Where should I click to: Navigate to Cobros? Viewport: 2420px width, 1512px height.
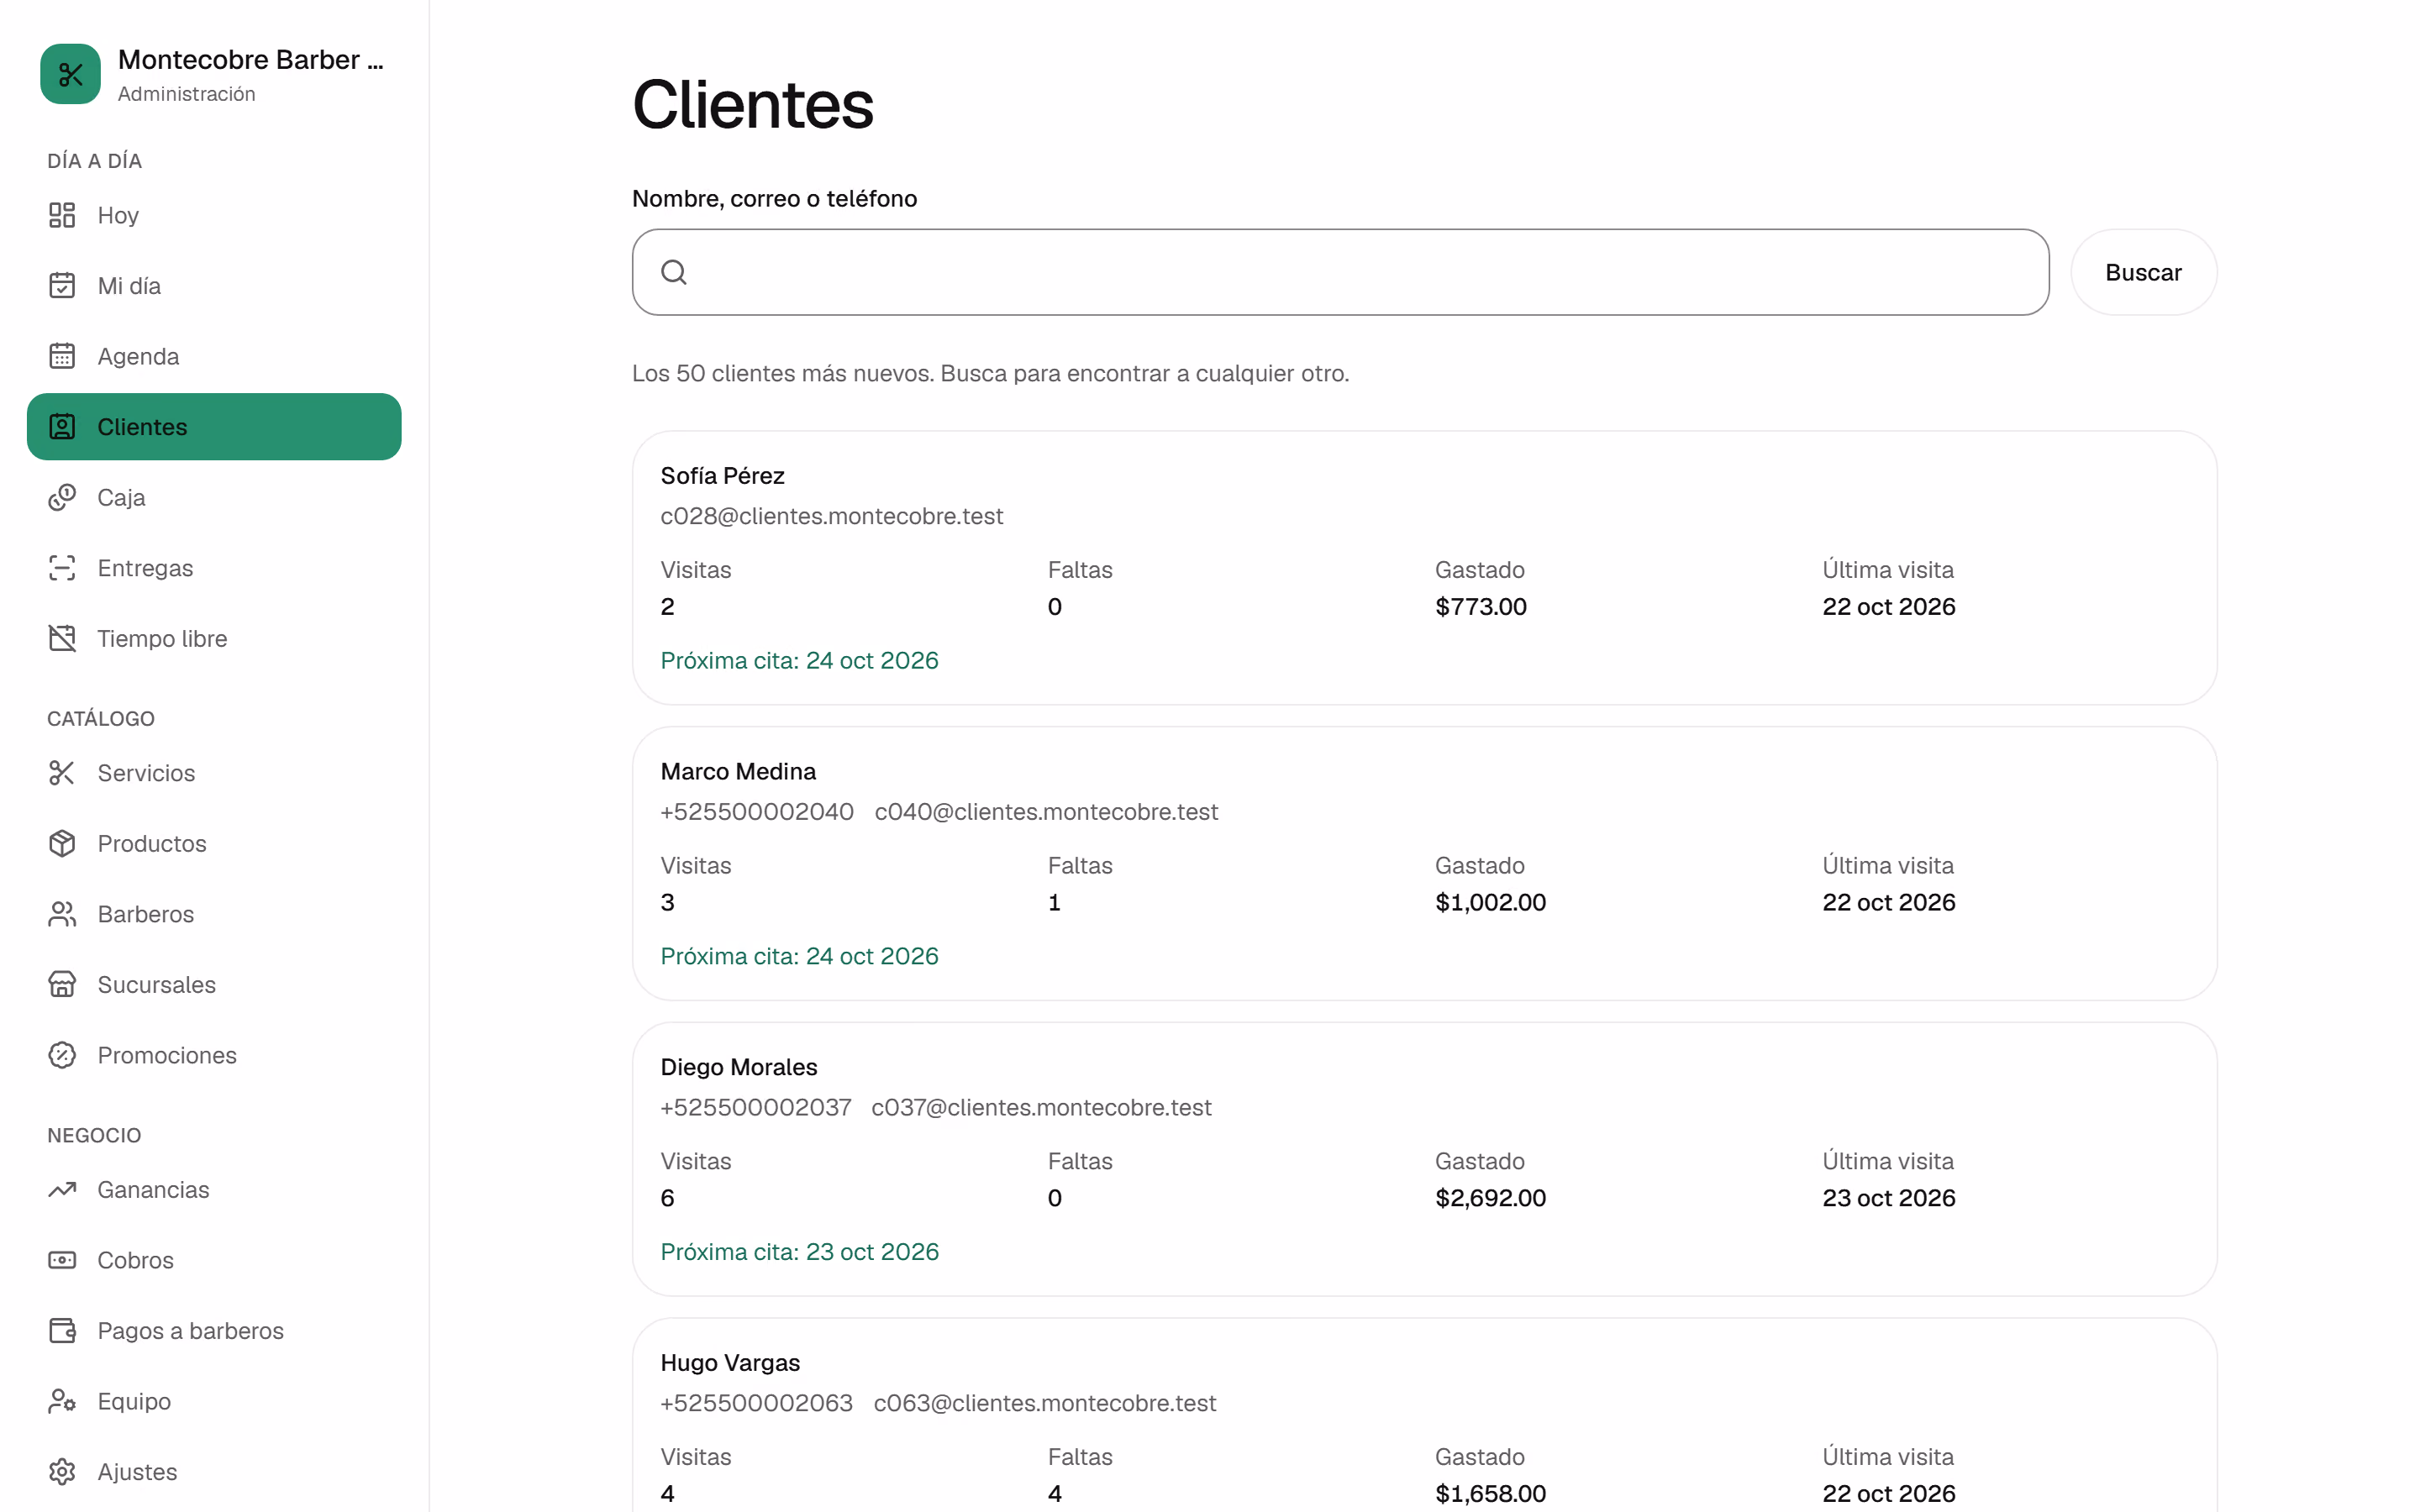pos(214,1260)
